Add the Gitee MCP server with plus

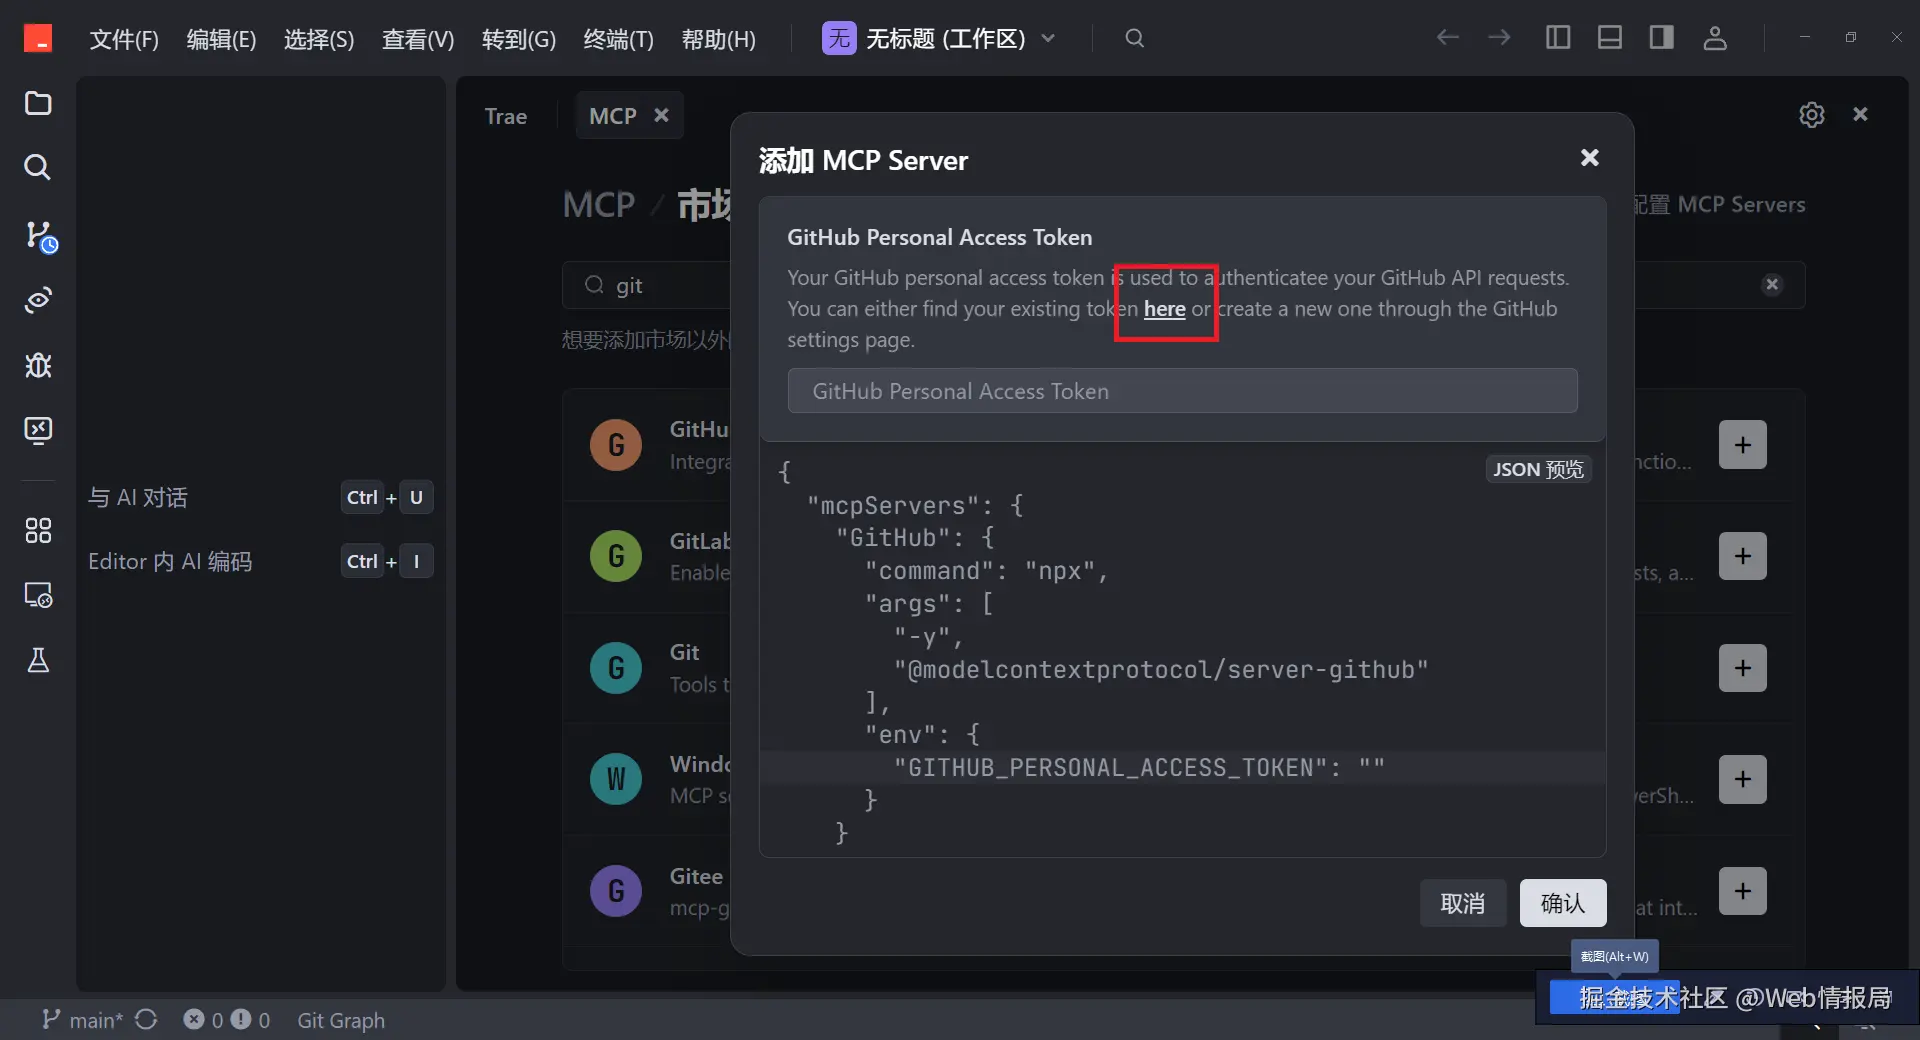(1743, 891)
